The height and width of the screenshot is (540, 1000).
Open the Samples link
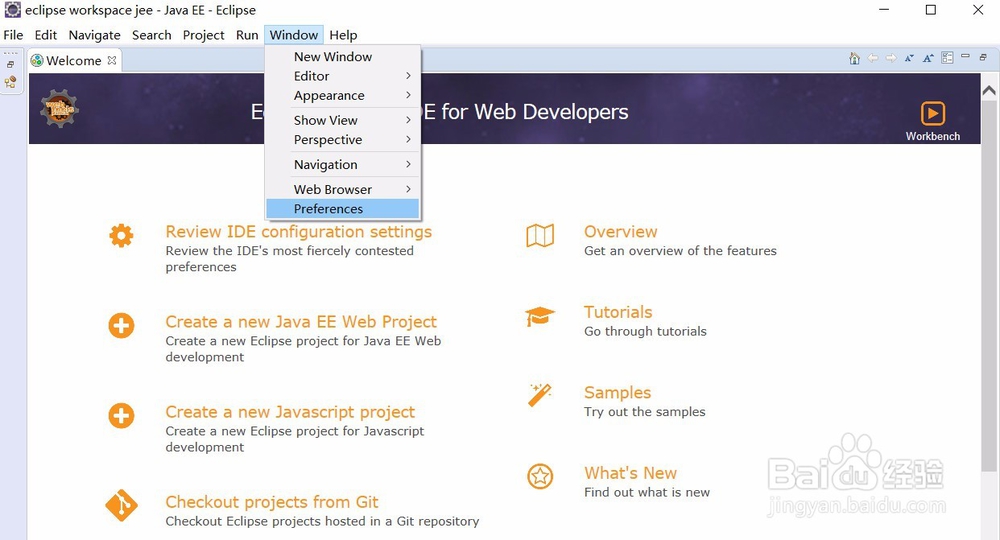pos(617,392)
